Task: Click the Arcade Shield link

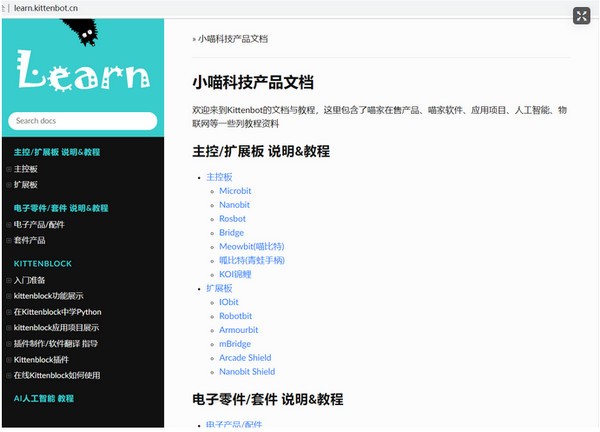Action: (245, 357)
